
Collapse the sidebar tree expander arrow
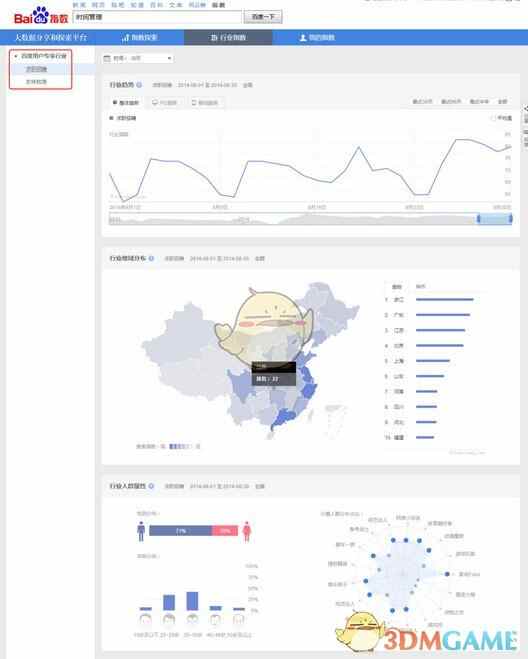16,56
